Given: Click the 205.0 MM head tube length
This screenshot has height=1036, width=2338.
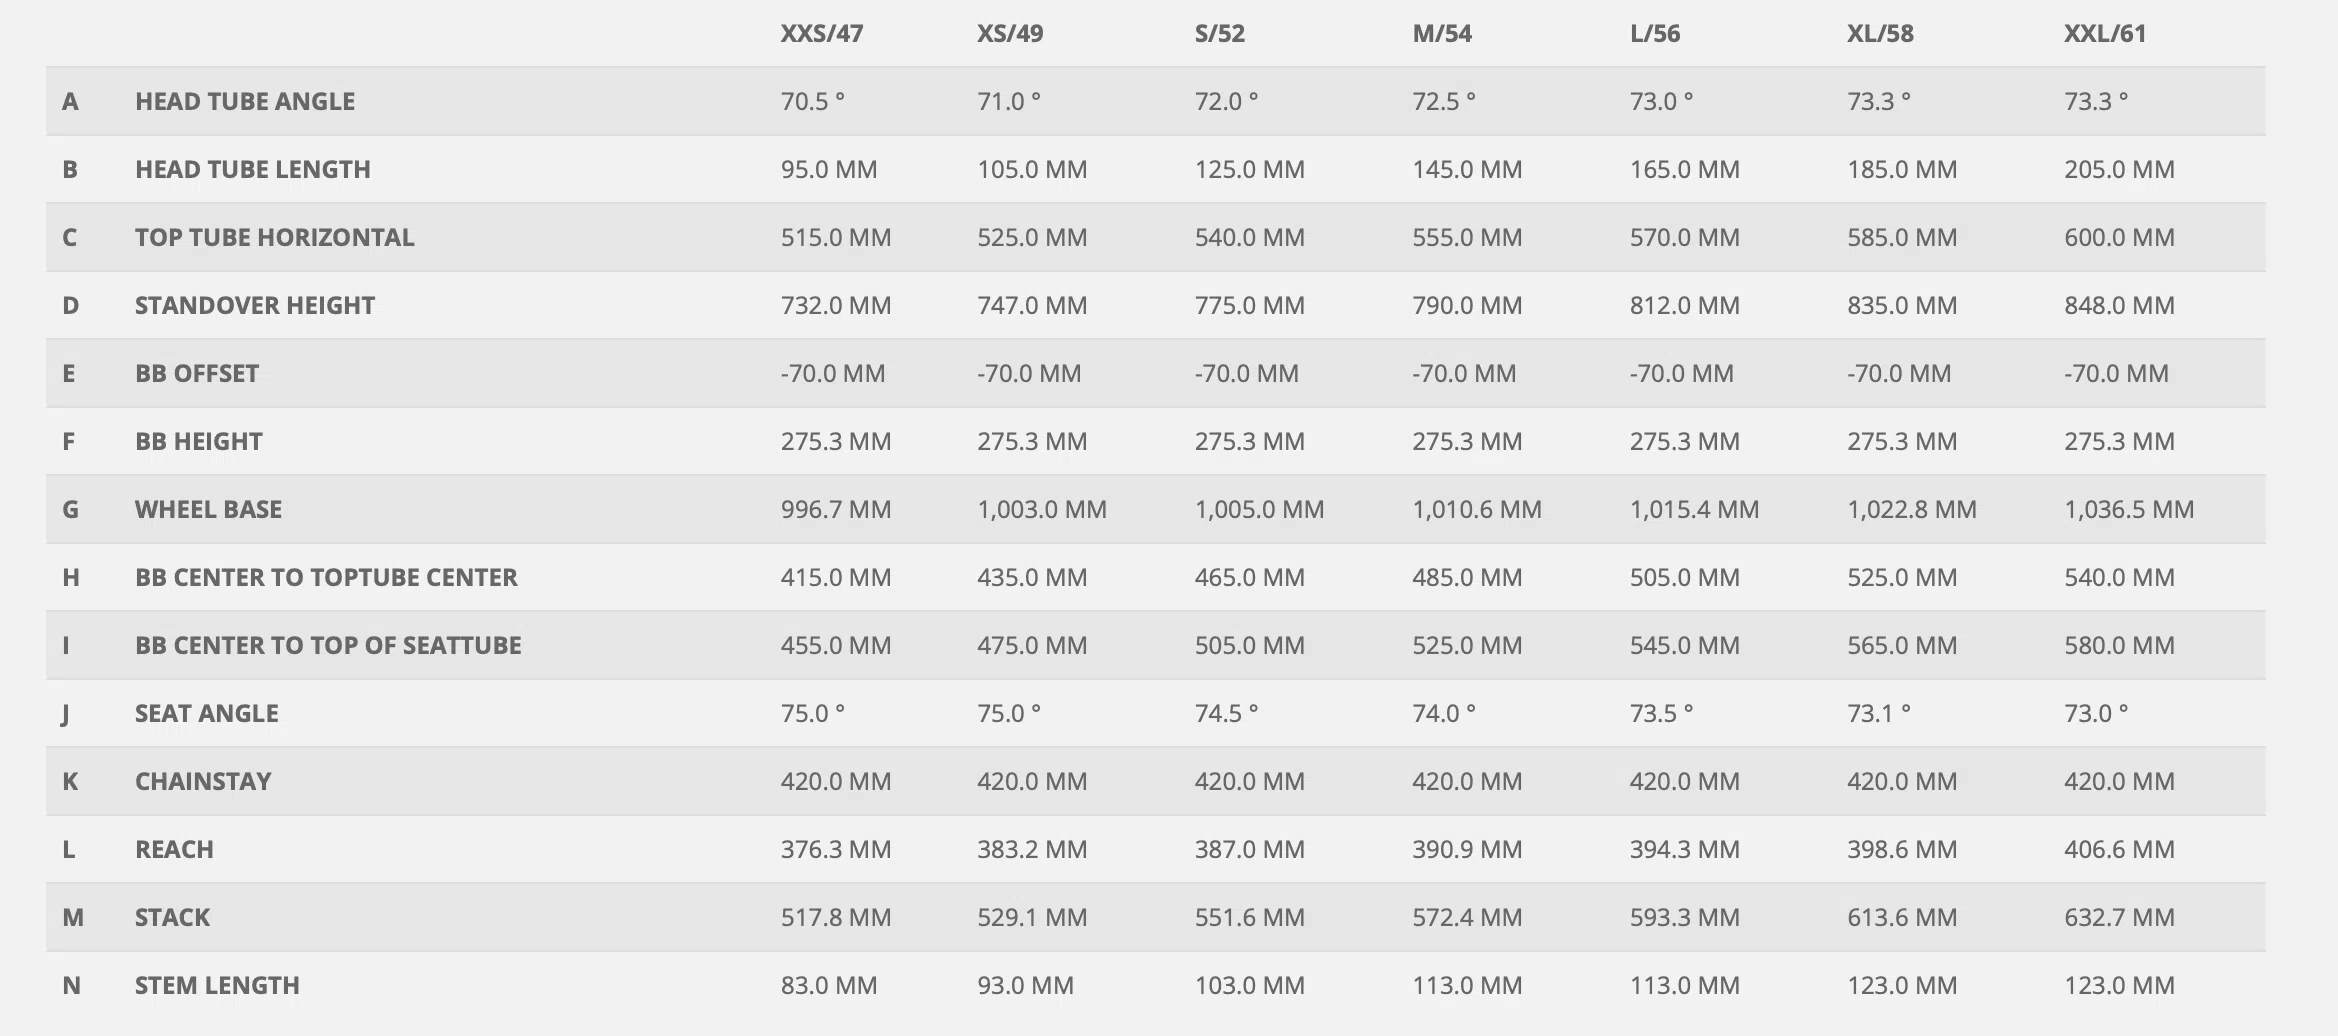Looking at the screenshot, I should tap(2119, 169).
